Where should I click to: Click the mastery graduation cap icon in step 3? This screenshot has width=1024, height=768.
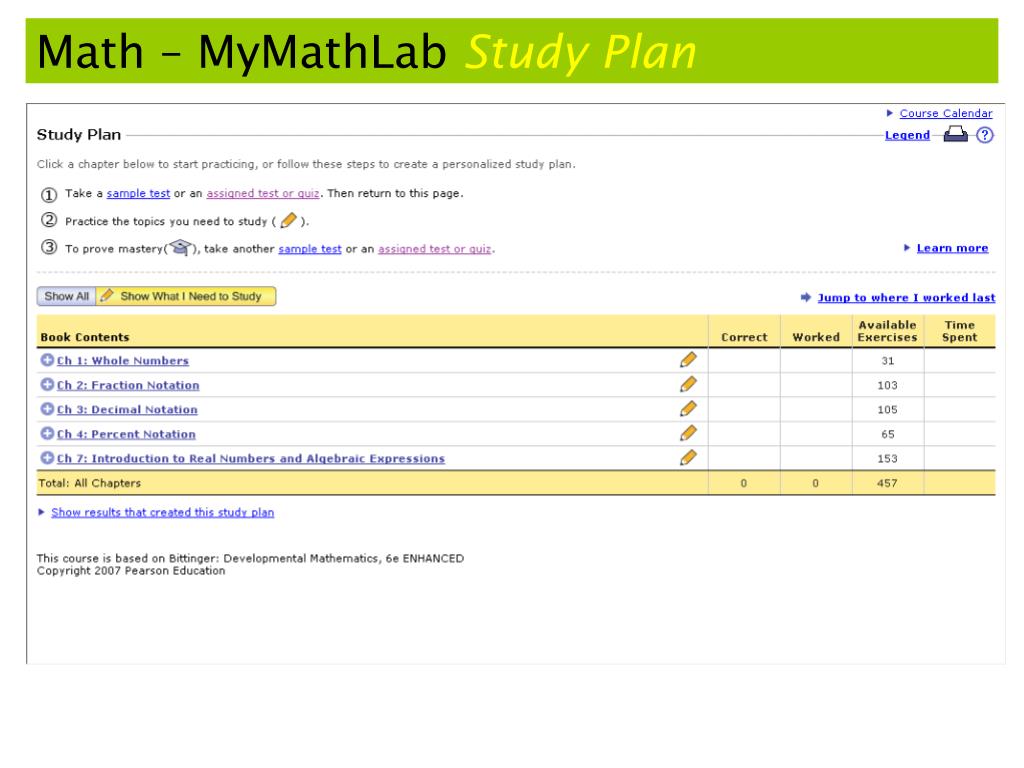(x=180, y=248)
